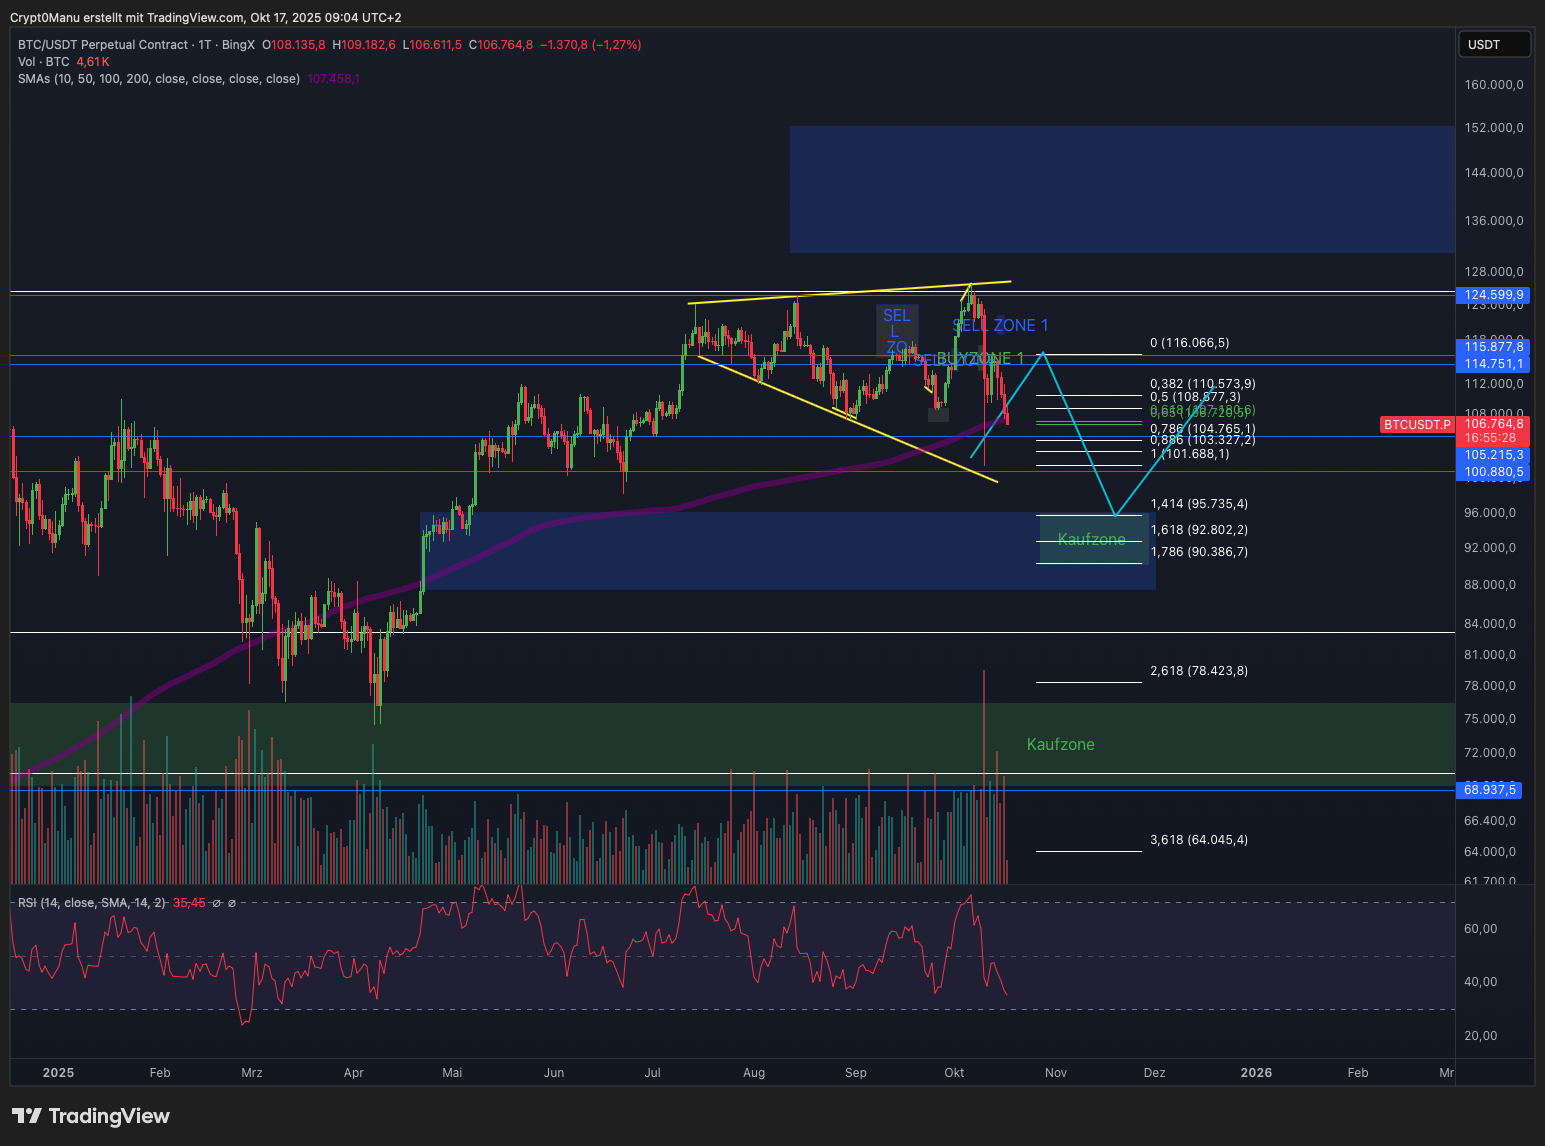Click the green Kaufzone label in lower zone
Viewport: 1545px width, 1146px height.
[1060, 744]
